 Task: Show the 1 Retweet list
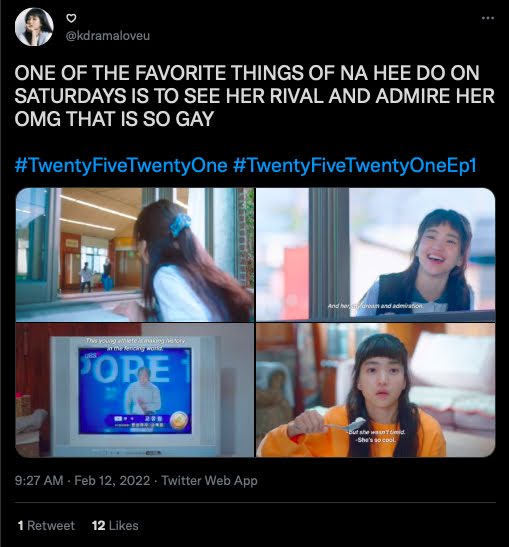tap(46, 525)
